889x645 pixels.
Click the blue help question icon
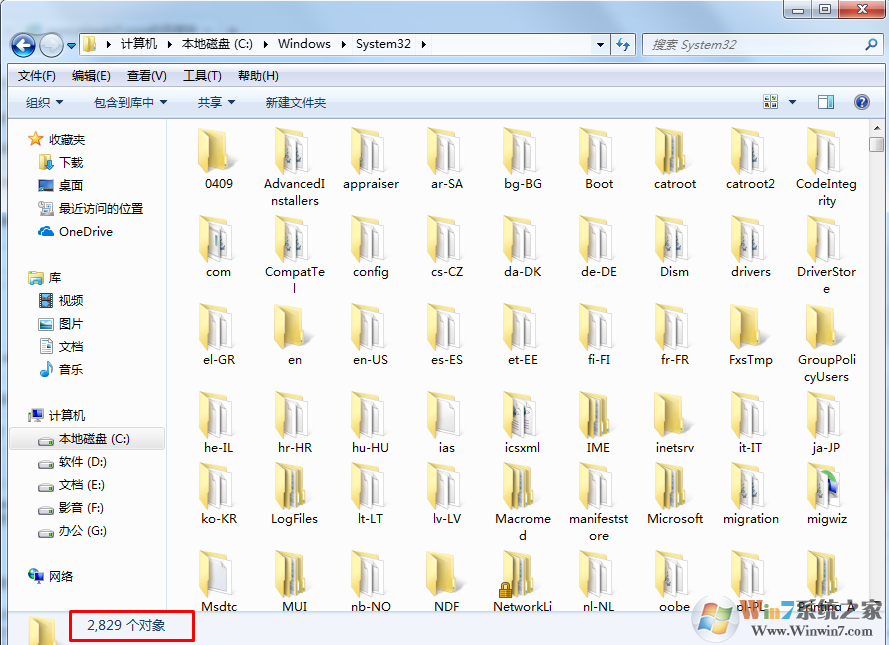coord(862,102)
